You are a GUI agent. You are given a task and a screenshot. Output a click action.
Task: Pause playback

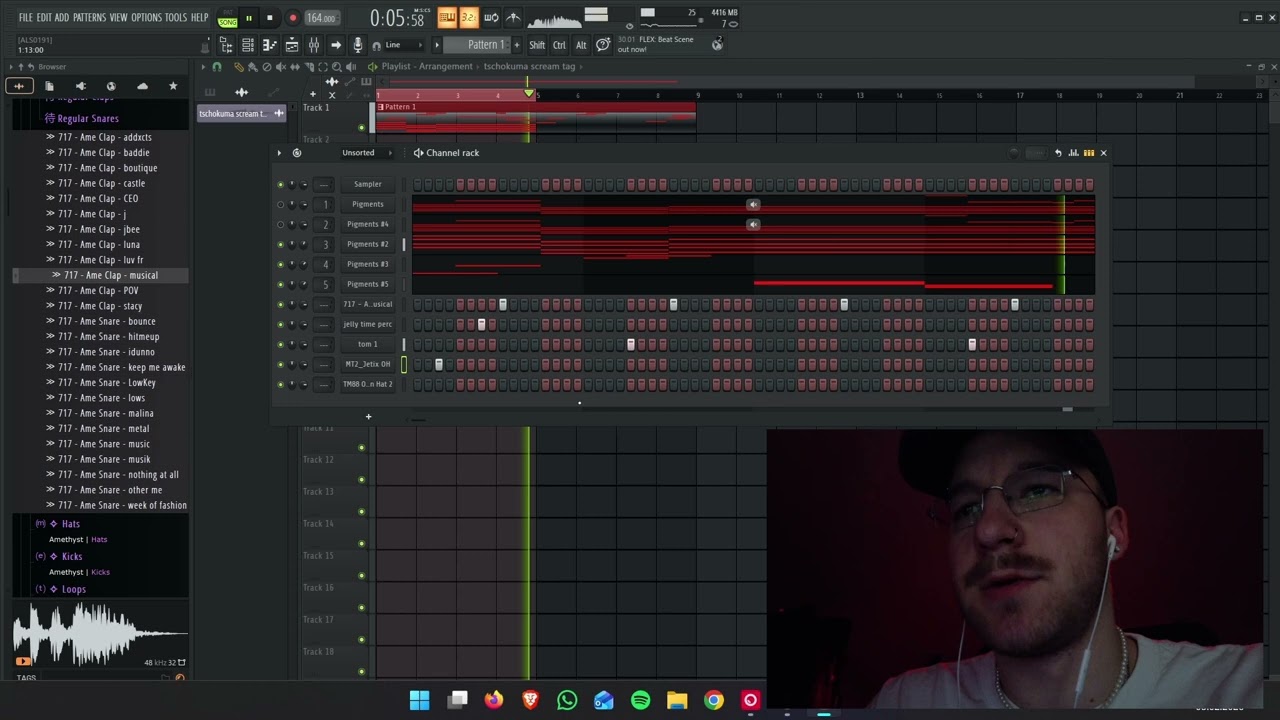248,18
